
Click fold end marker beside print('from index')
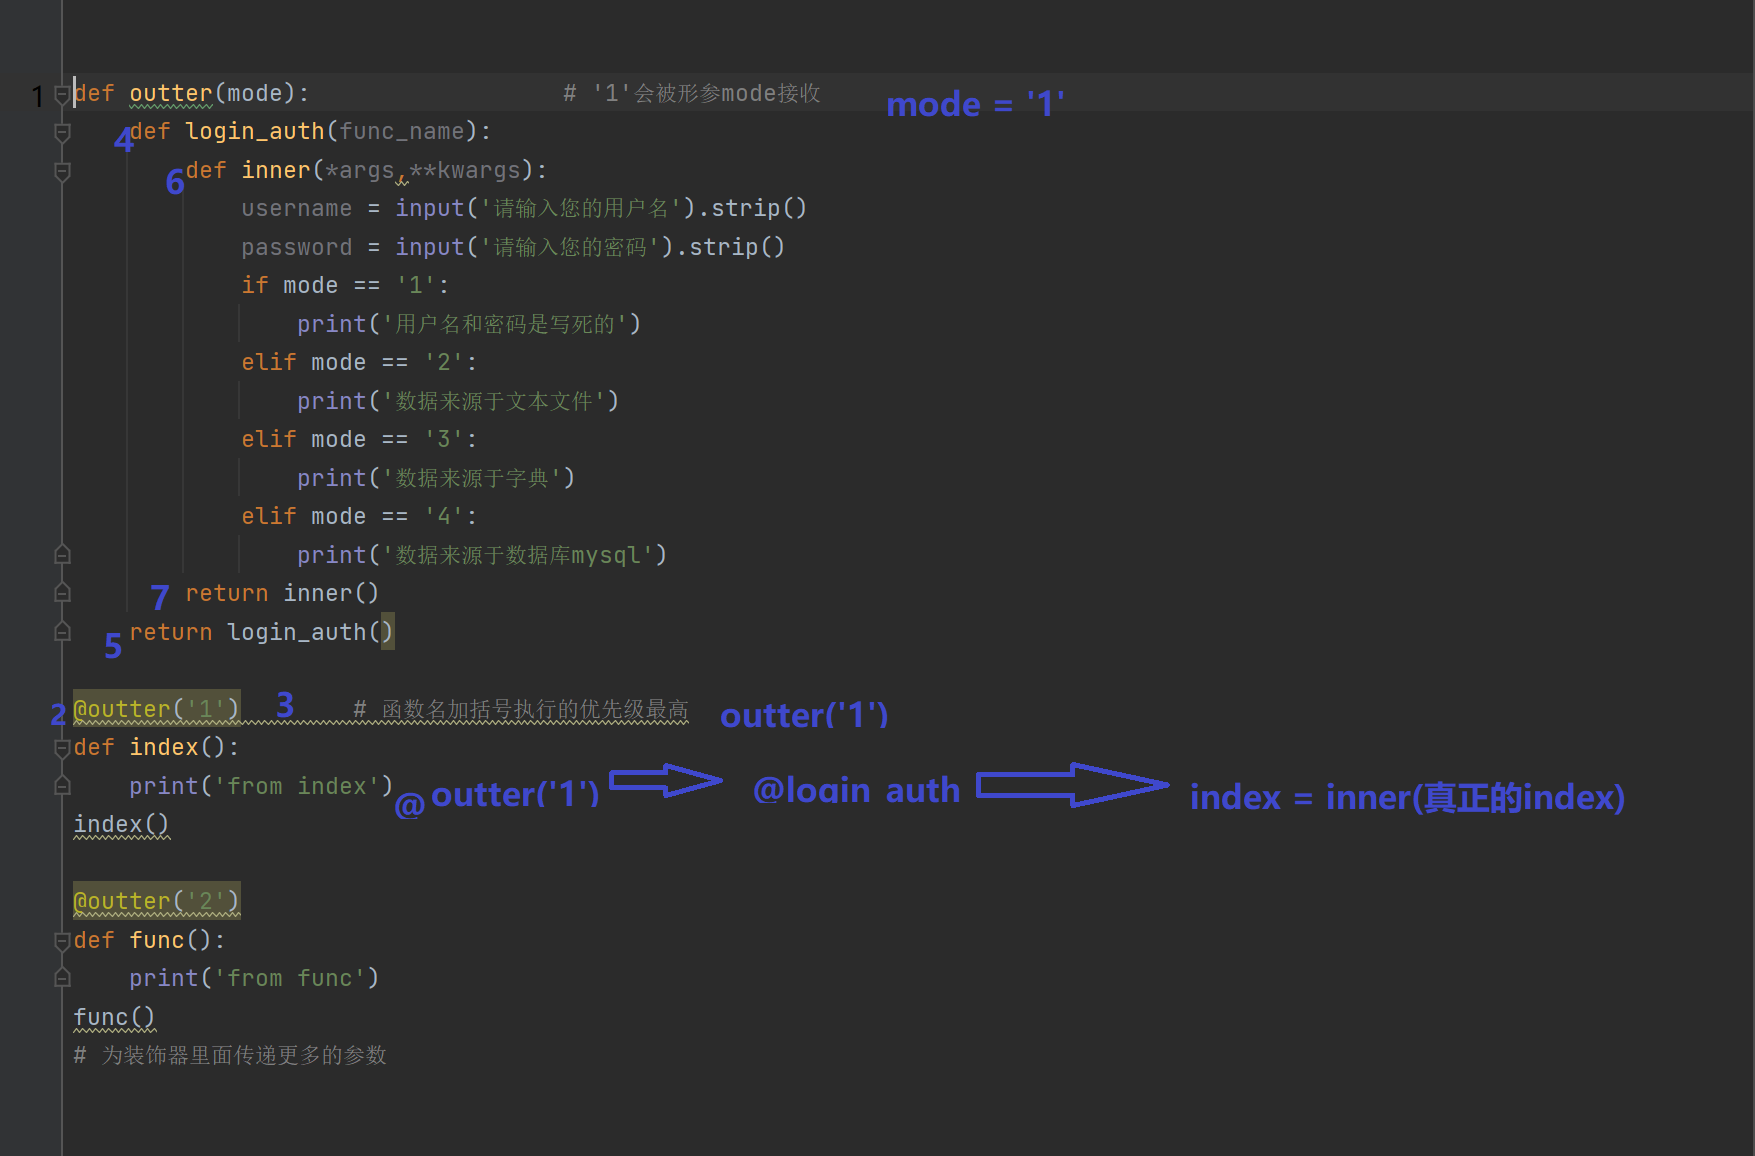click(62, 786)
